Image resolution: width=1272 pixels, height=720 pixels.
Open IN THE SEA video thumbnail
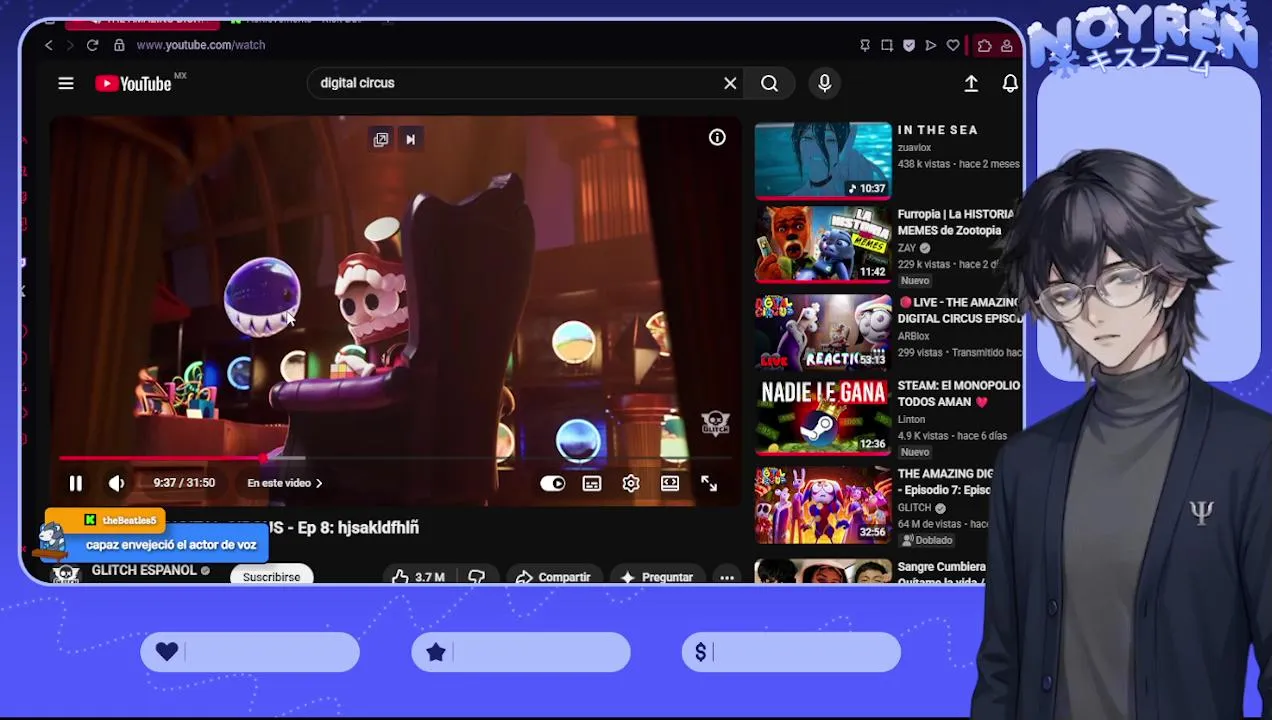click(823, 160)
